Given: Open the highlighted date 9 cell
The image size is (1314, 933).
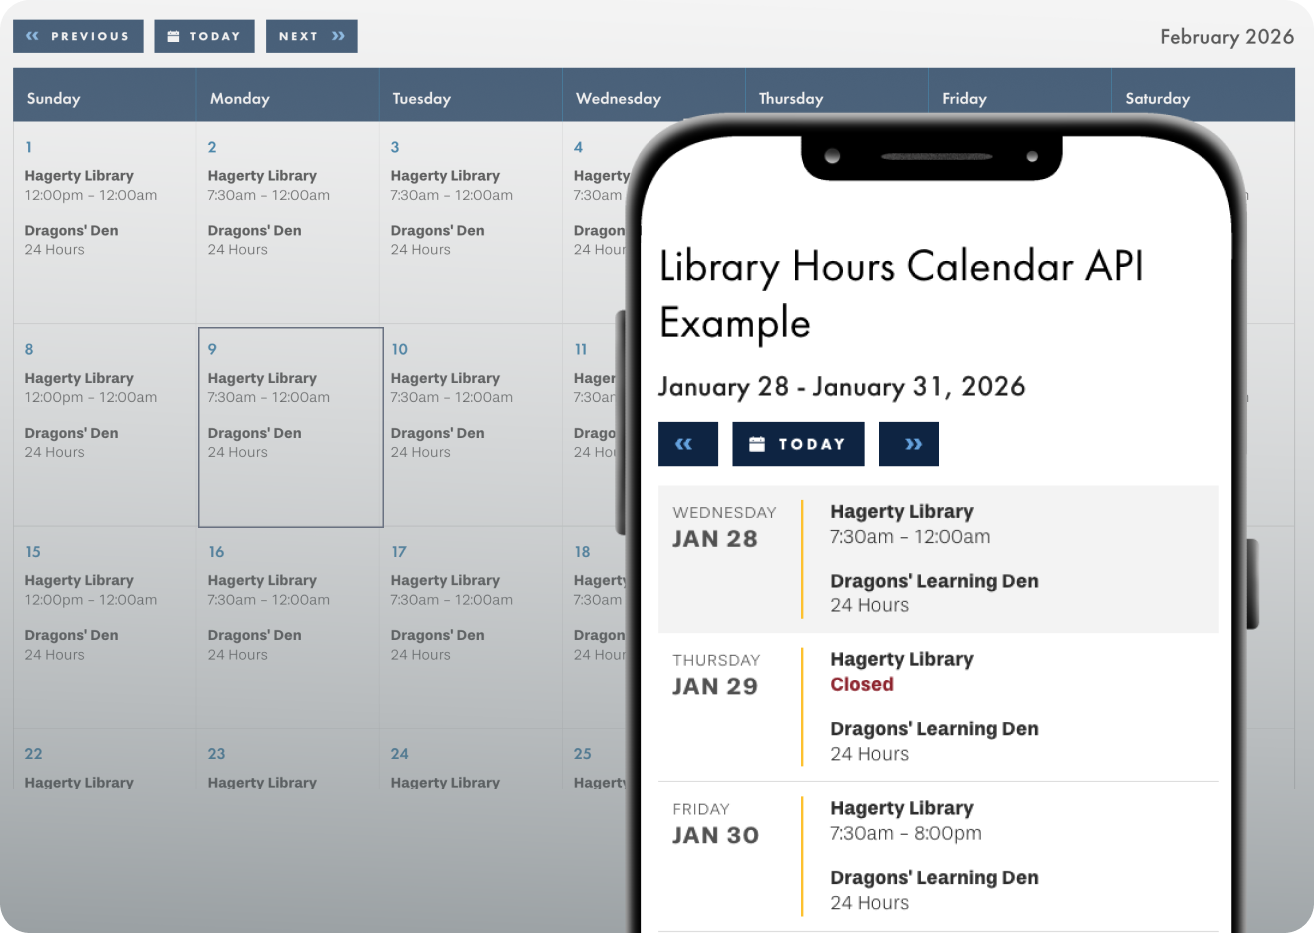Looking at the screenshot, I should (291, 427).
